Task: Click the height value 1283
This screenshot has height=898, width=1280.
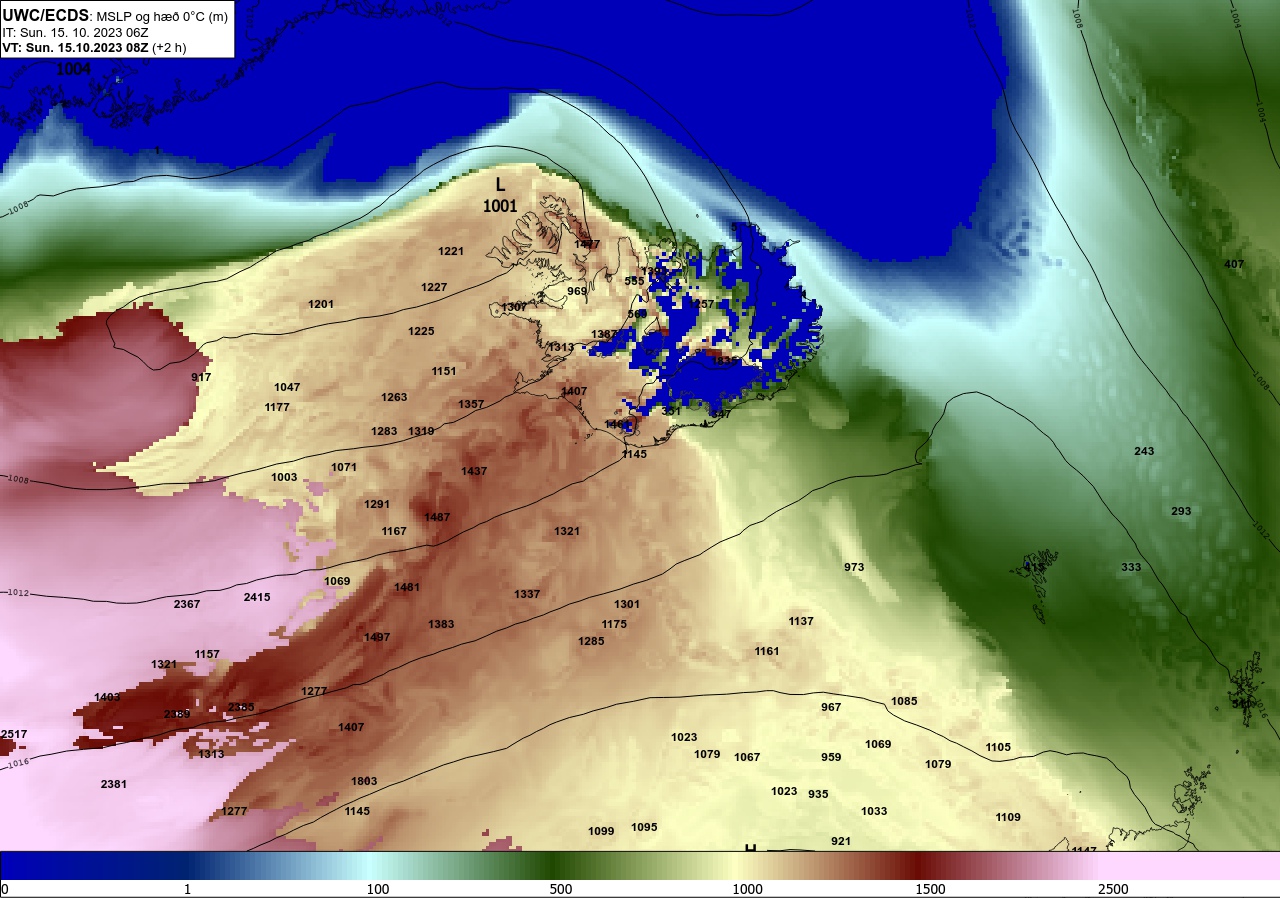Action: click(x=384, y=431)
